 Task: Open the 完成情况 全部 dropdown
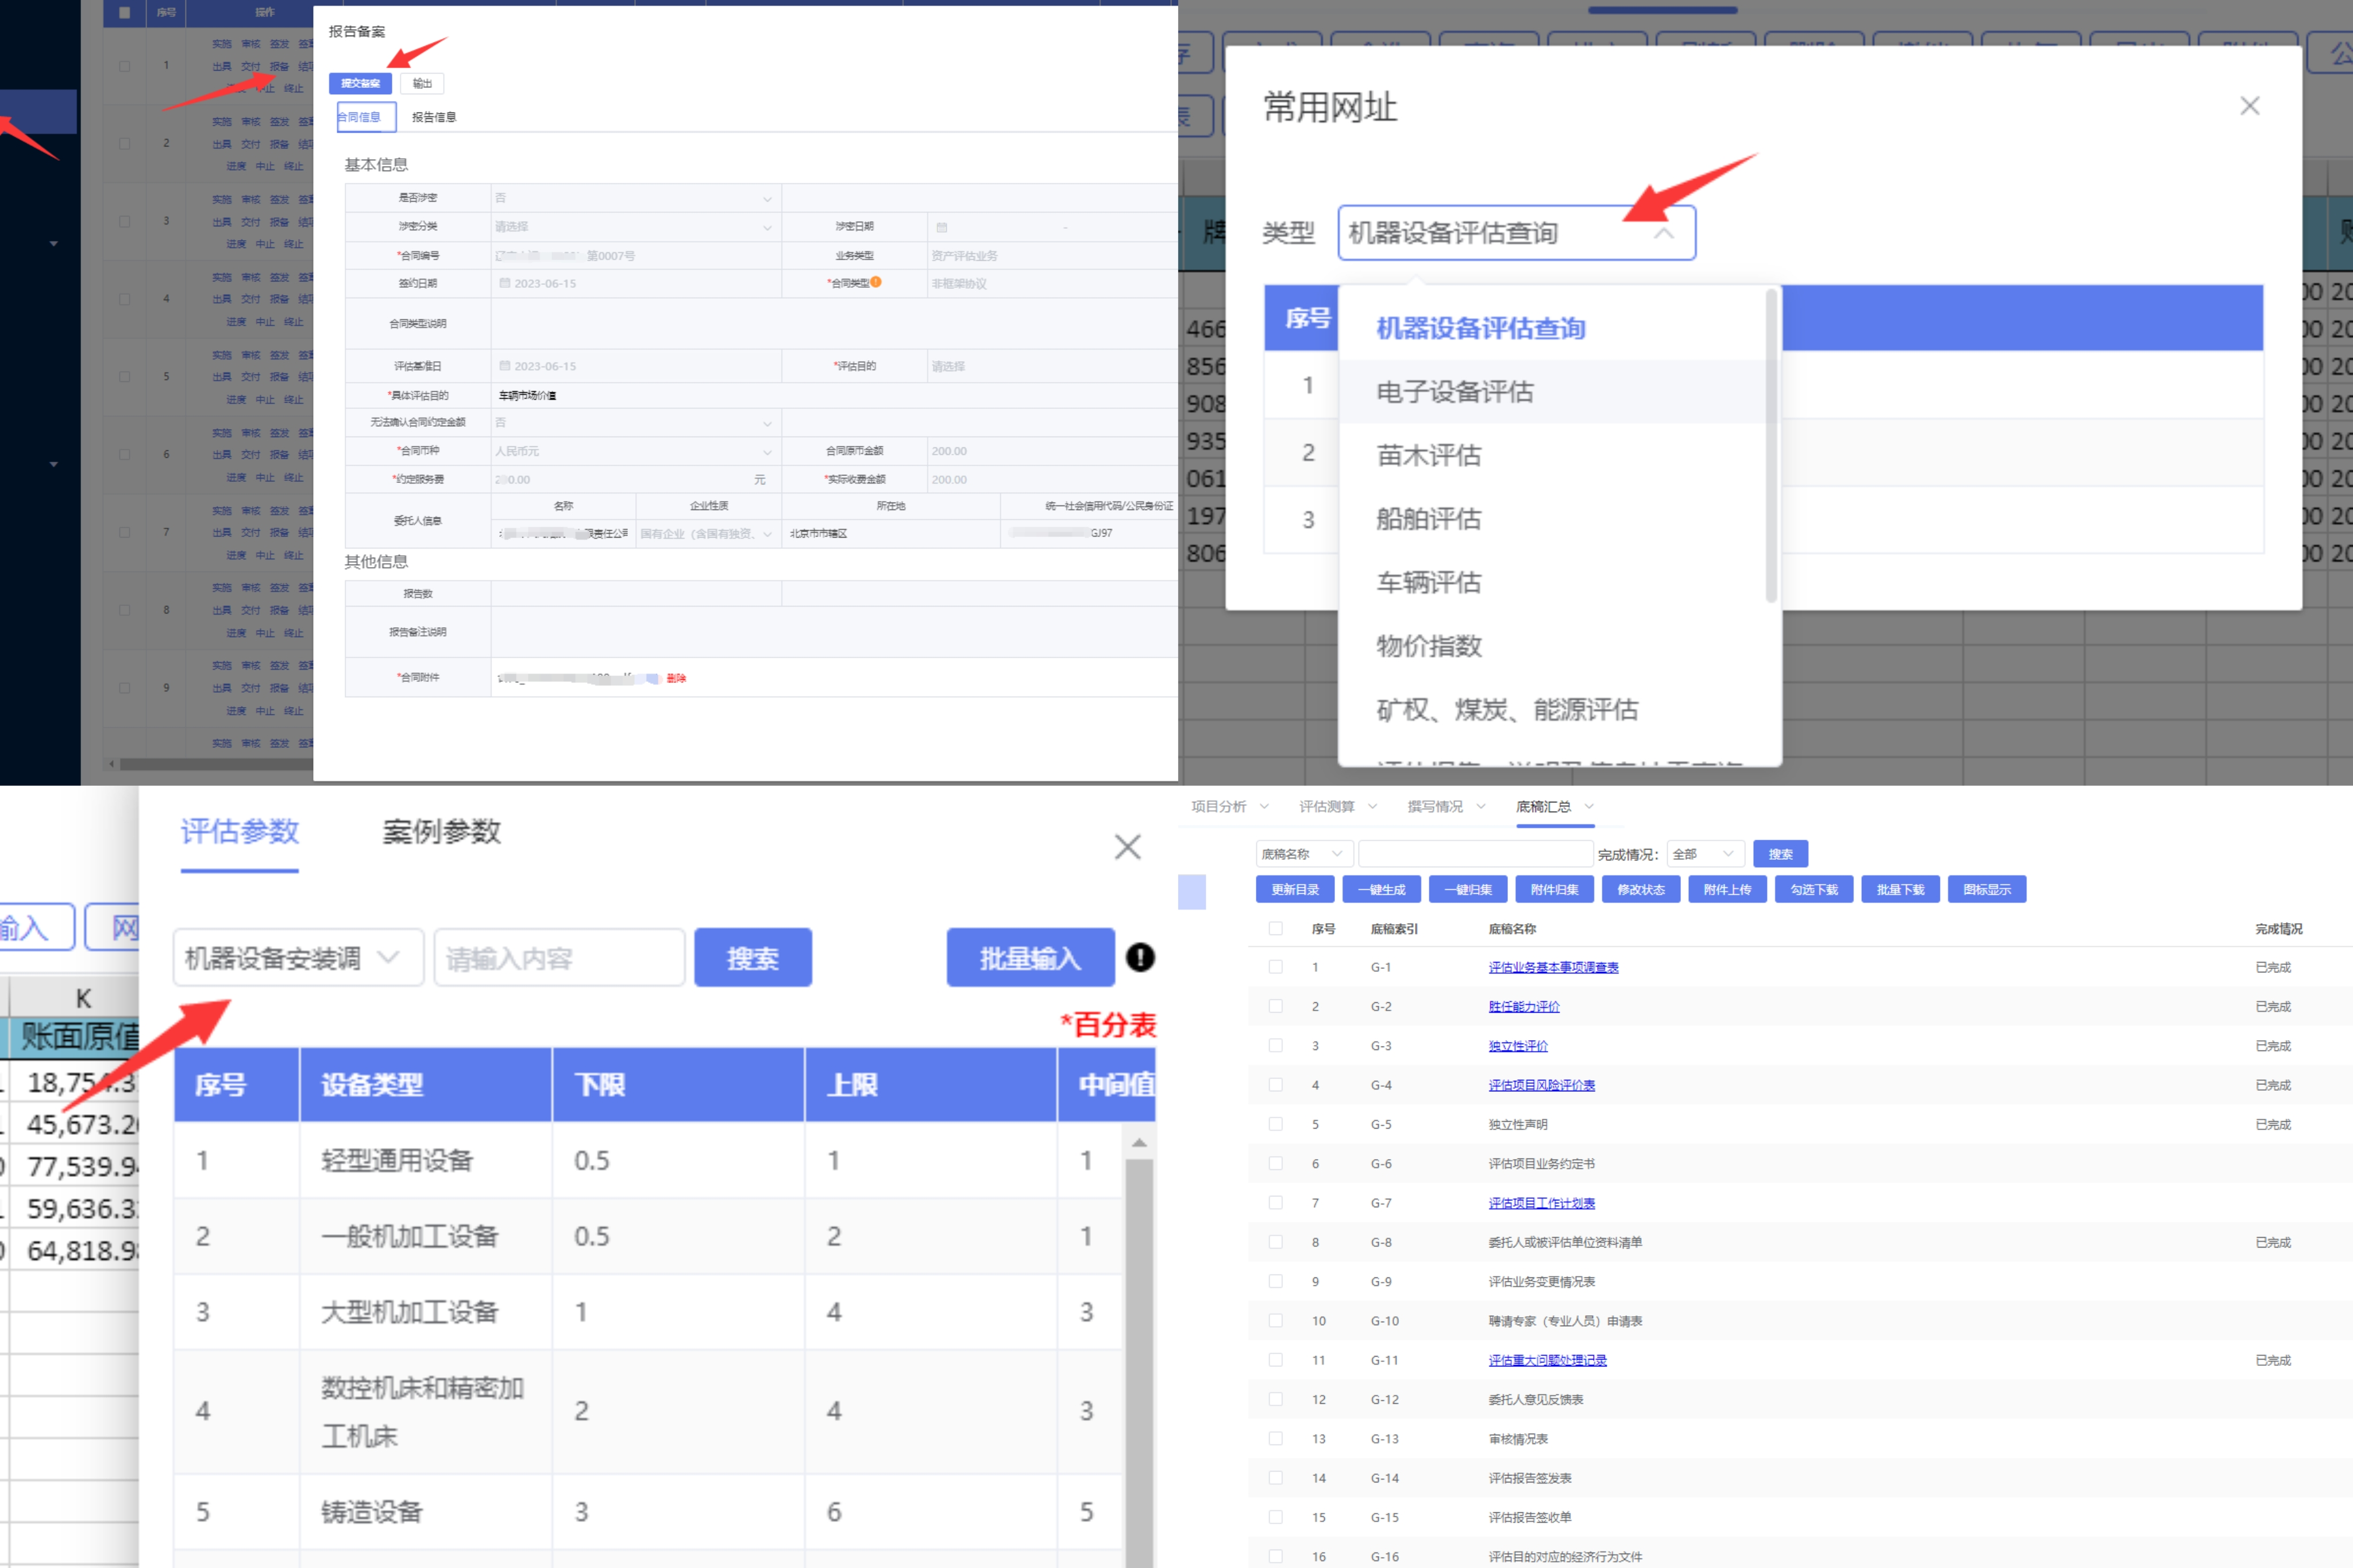(x=1705, y=854)
